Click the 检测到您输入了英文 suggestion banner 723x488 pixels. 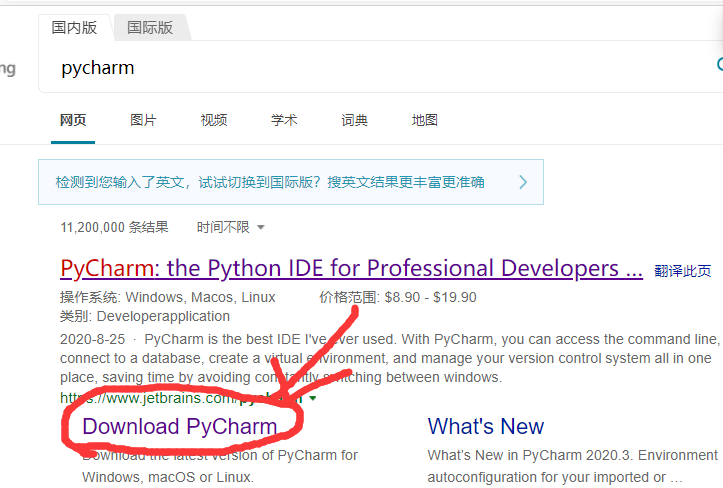click(x=291, y=182)
